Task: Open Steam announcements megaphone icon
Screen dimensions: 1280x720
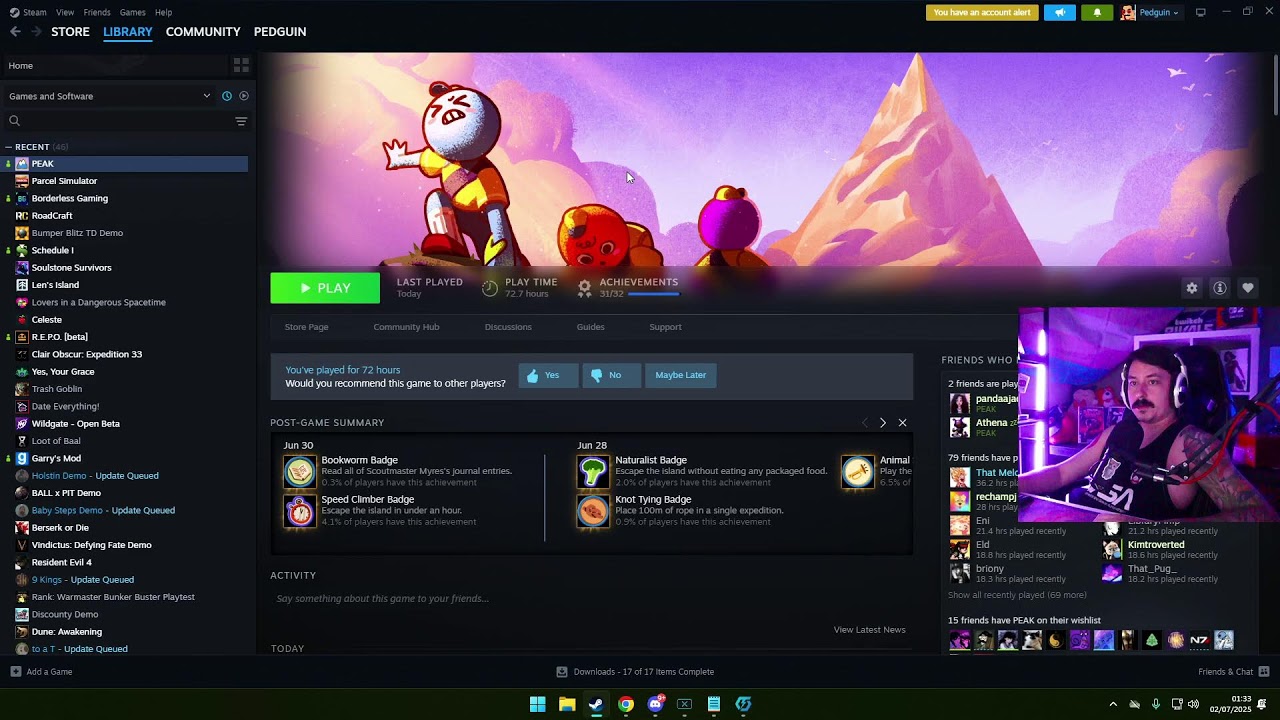Action: (1060, 13)
